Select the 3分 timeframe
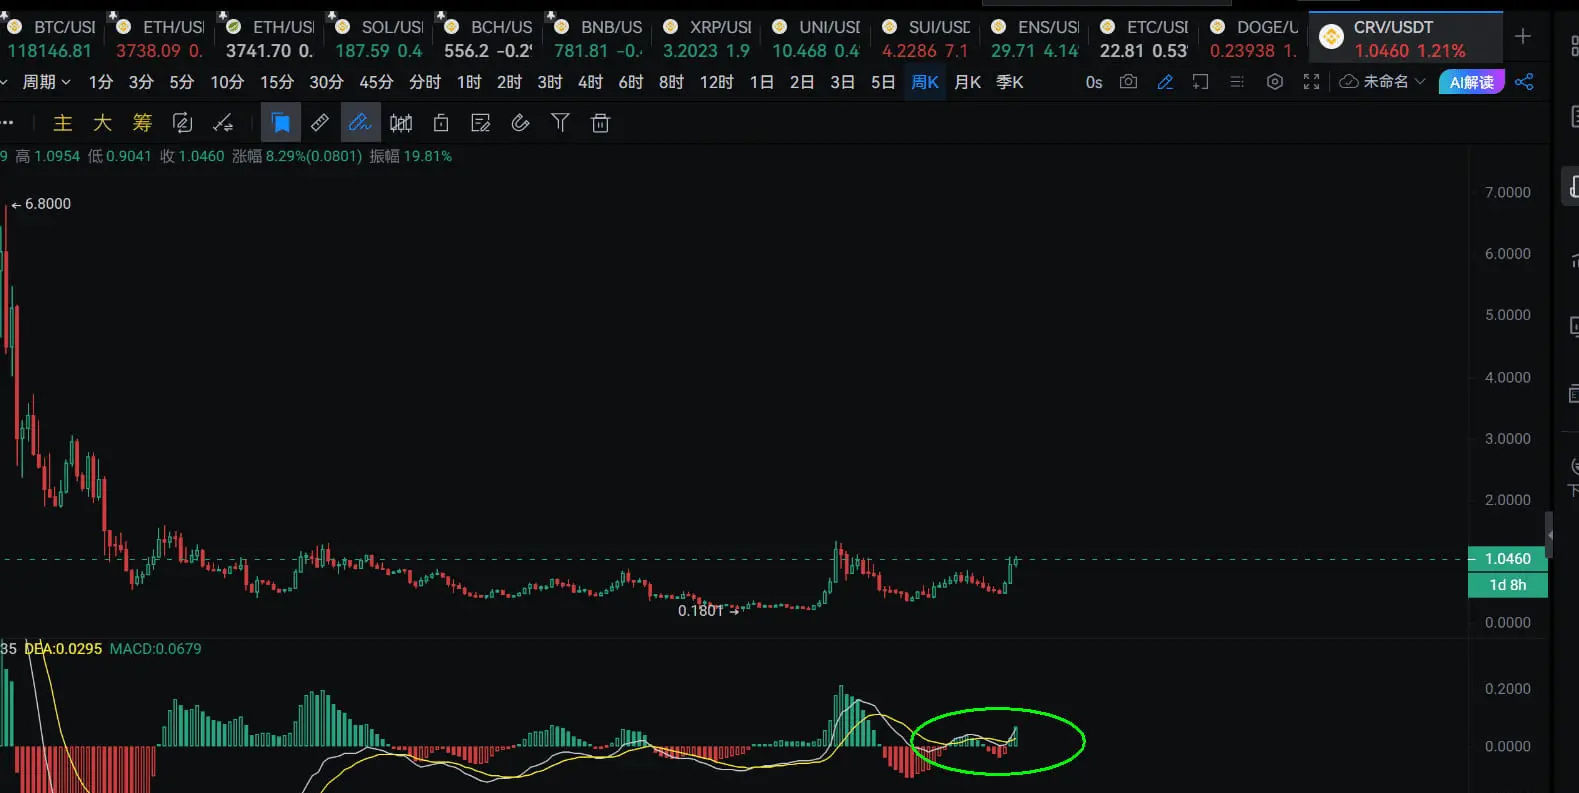The width and height of the screenshot is (1579, 793). 141,82
